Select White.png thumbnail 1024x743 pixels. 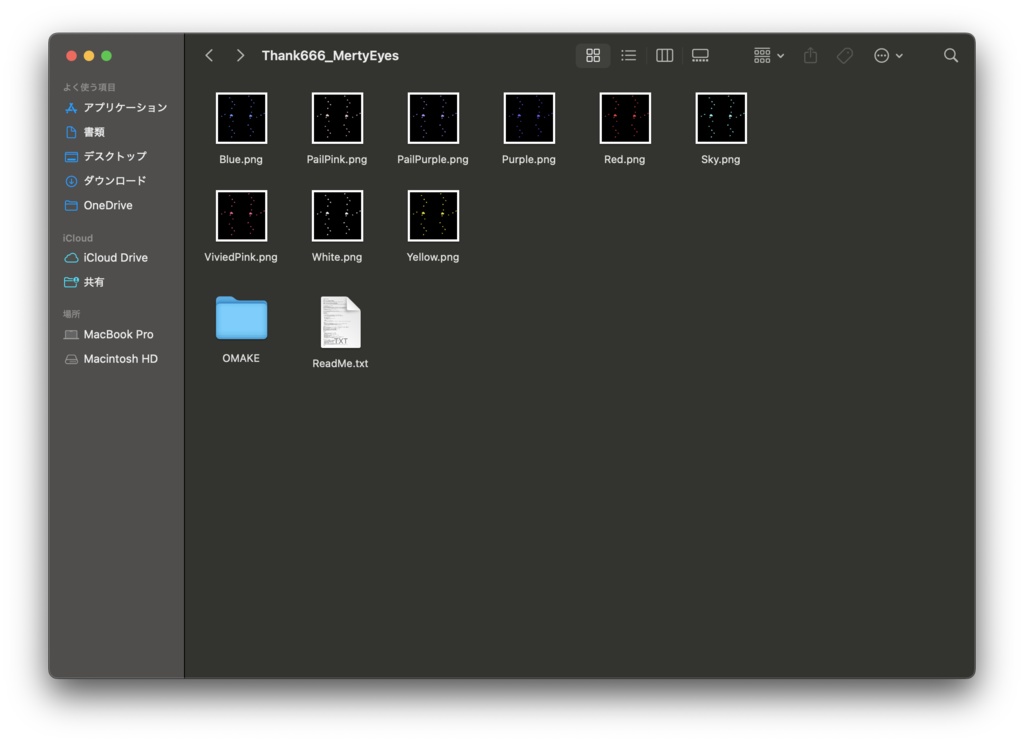click(337, 216)
